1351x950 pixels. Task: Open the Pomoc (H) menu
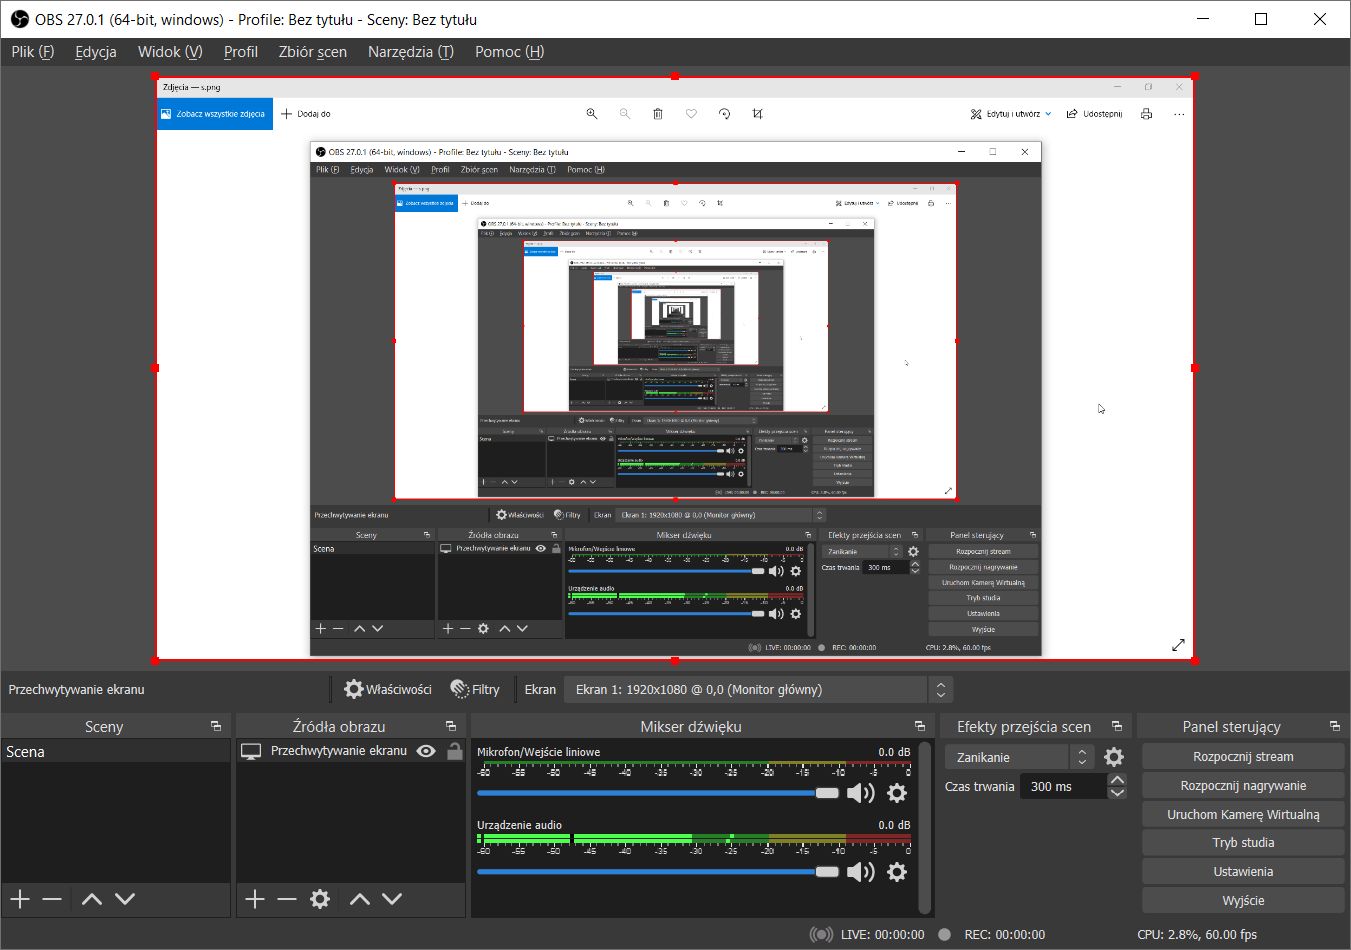(x=510, y=52)
